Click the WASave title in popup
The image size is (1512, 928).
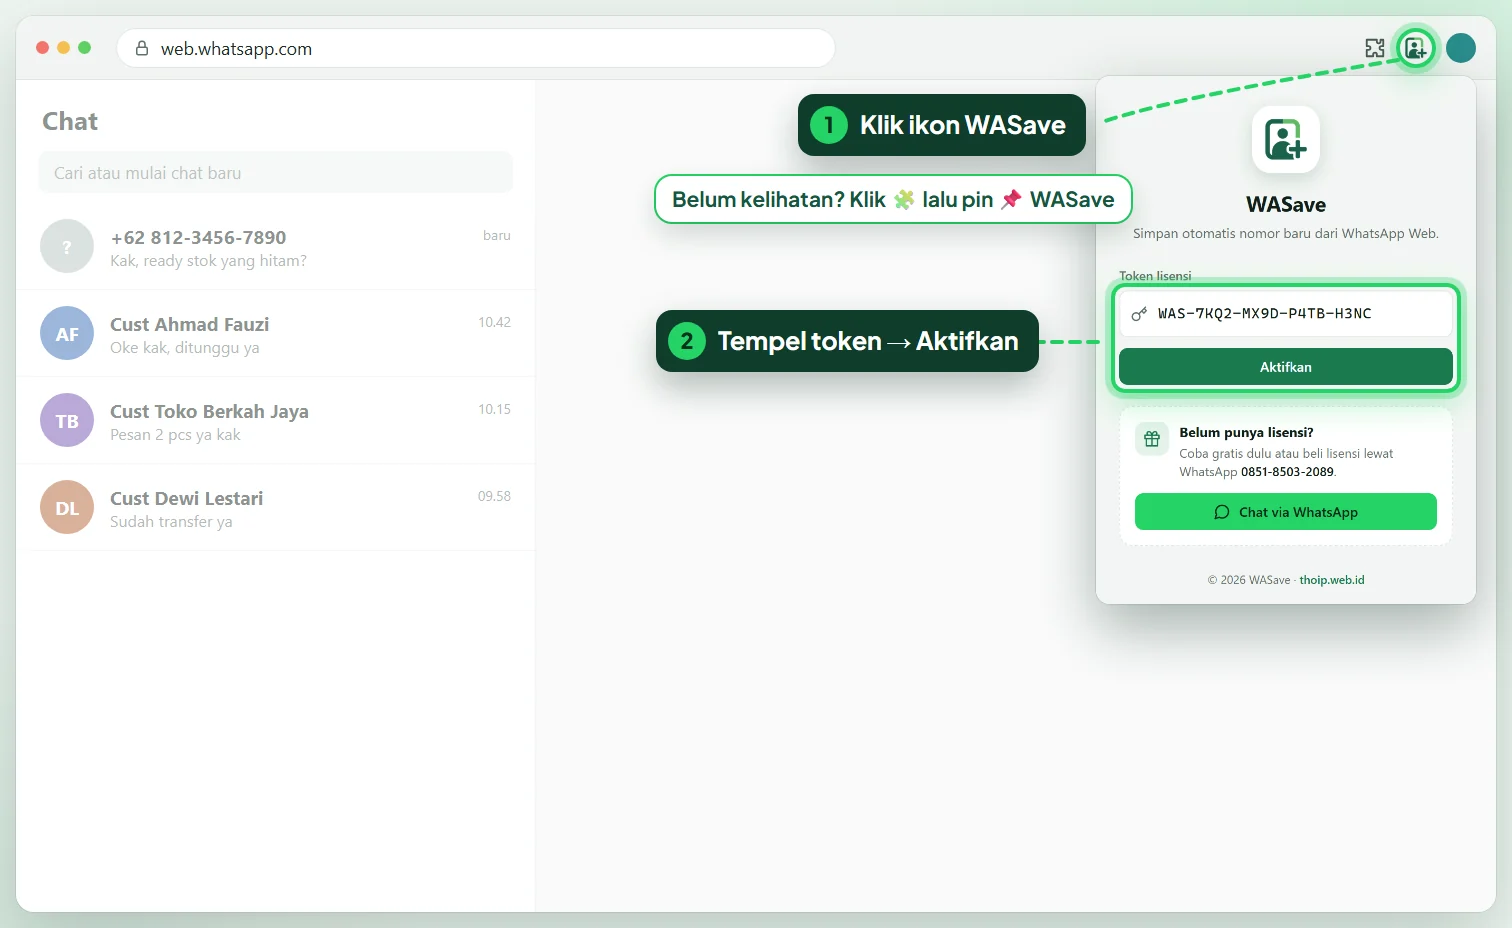[x=1286, y=205]
